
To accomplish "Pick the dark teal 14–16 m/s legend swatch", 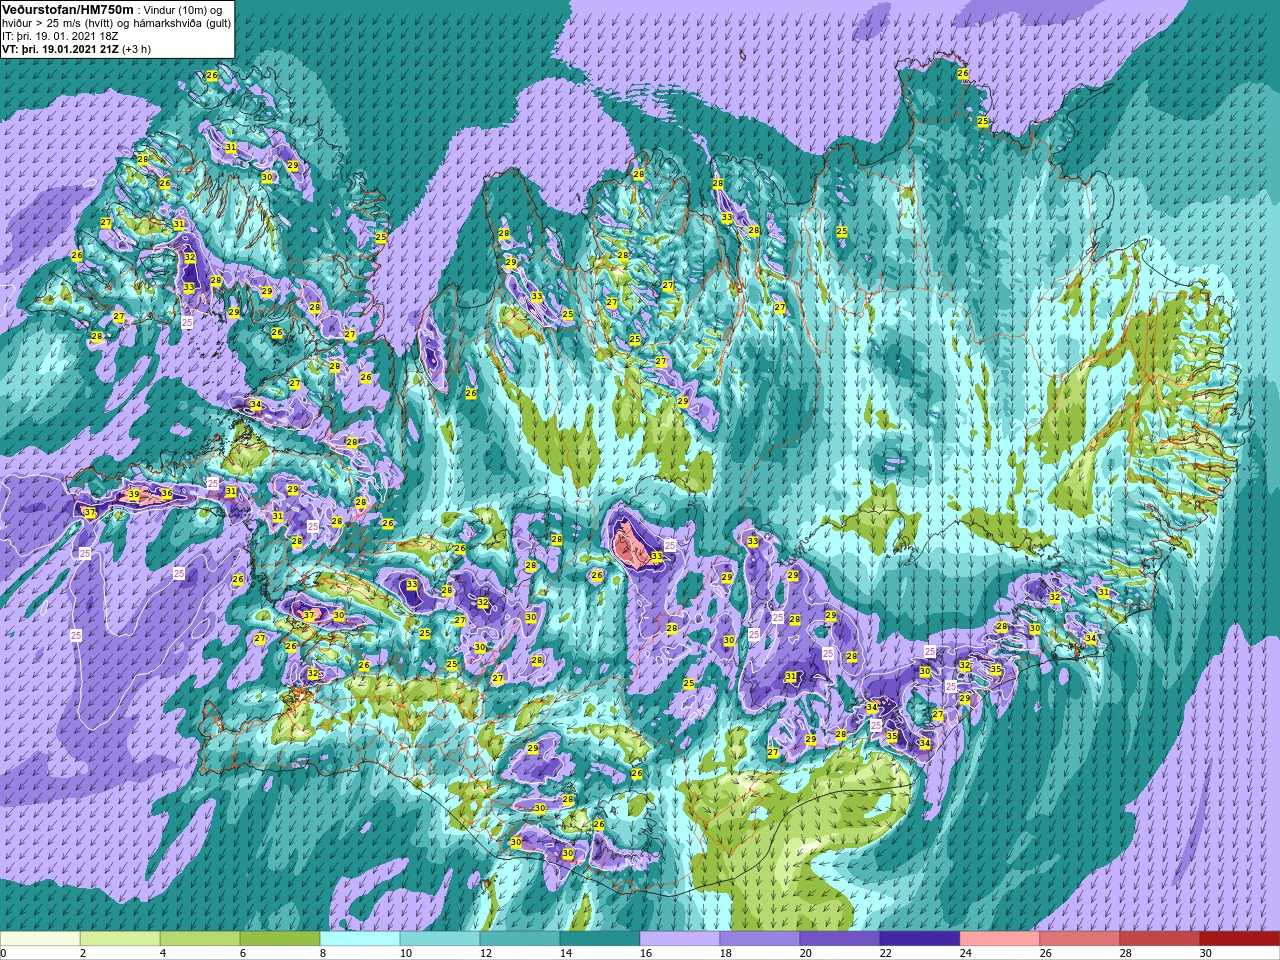I will pyautogui.click(x=600, y=939).
